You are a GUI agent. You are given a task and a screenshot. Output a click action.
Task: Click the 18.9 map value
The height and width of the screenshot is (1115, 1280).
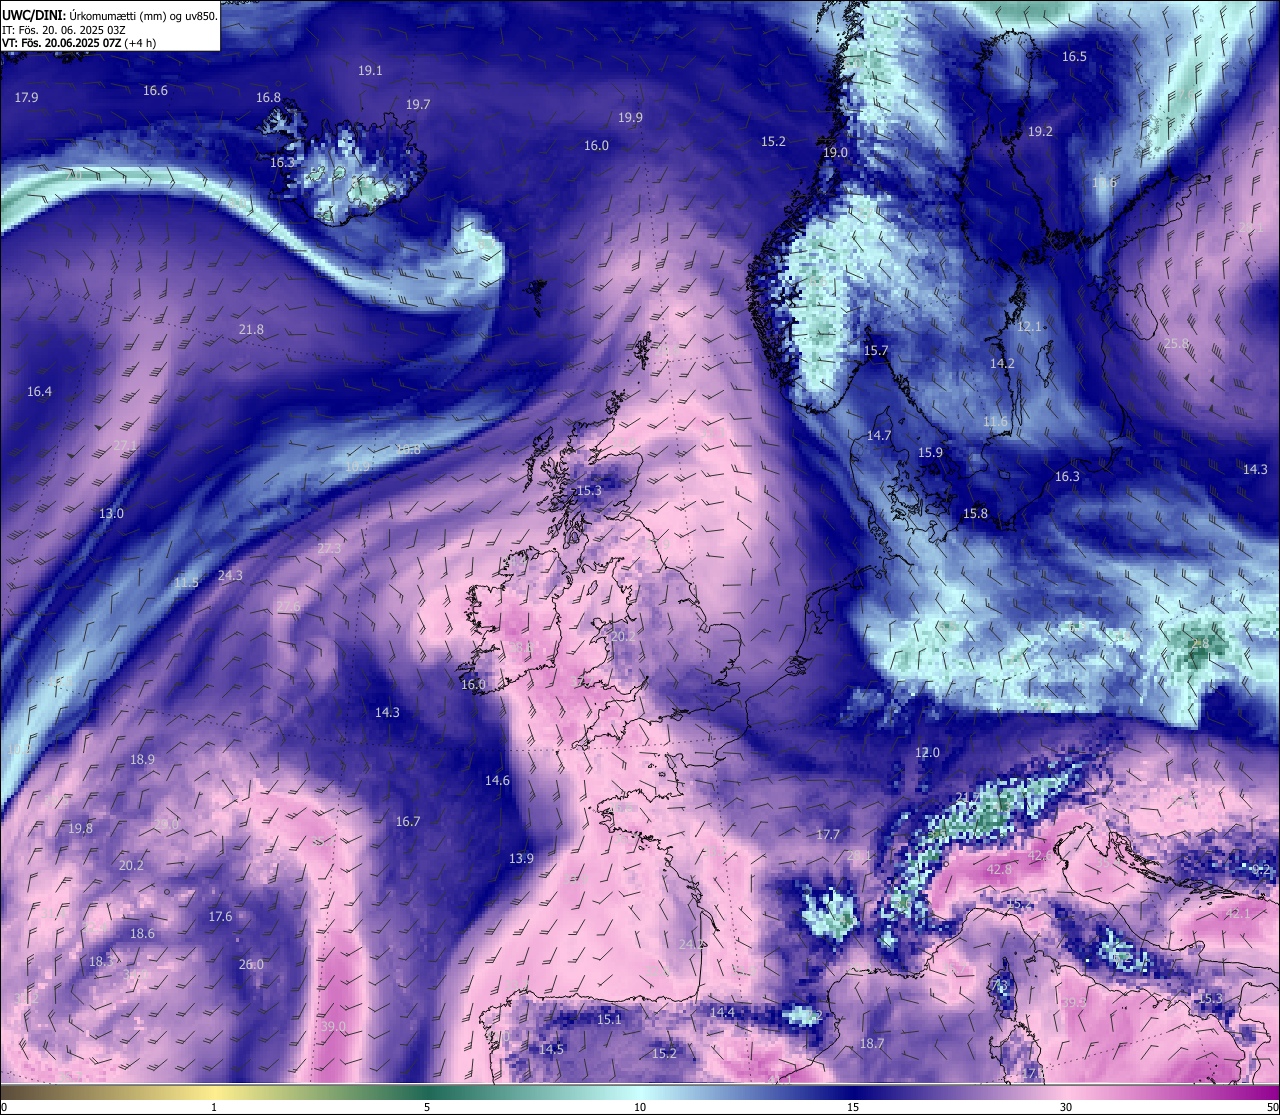tap(142, 759)
